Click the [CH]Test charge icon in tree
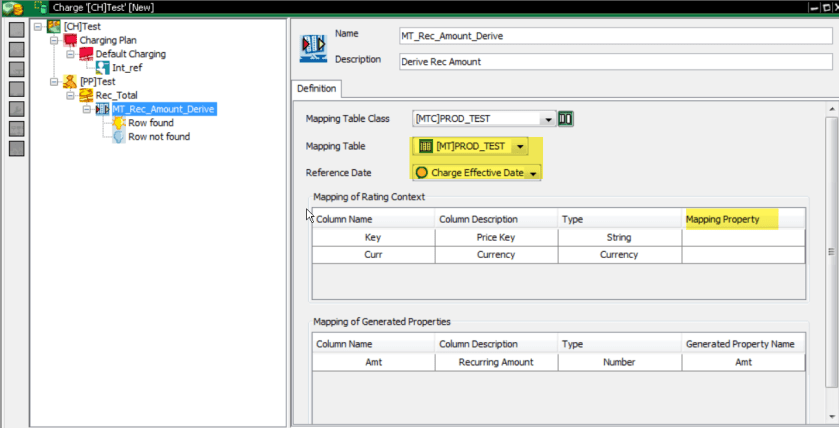Image resolution: width=839 pixels, height=428 pixels. pos(54,27)
